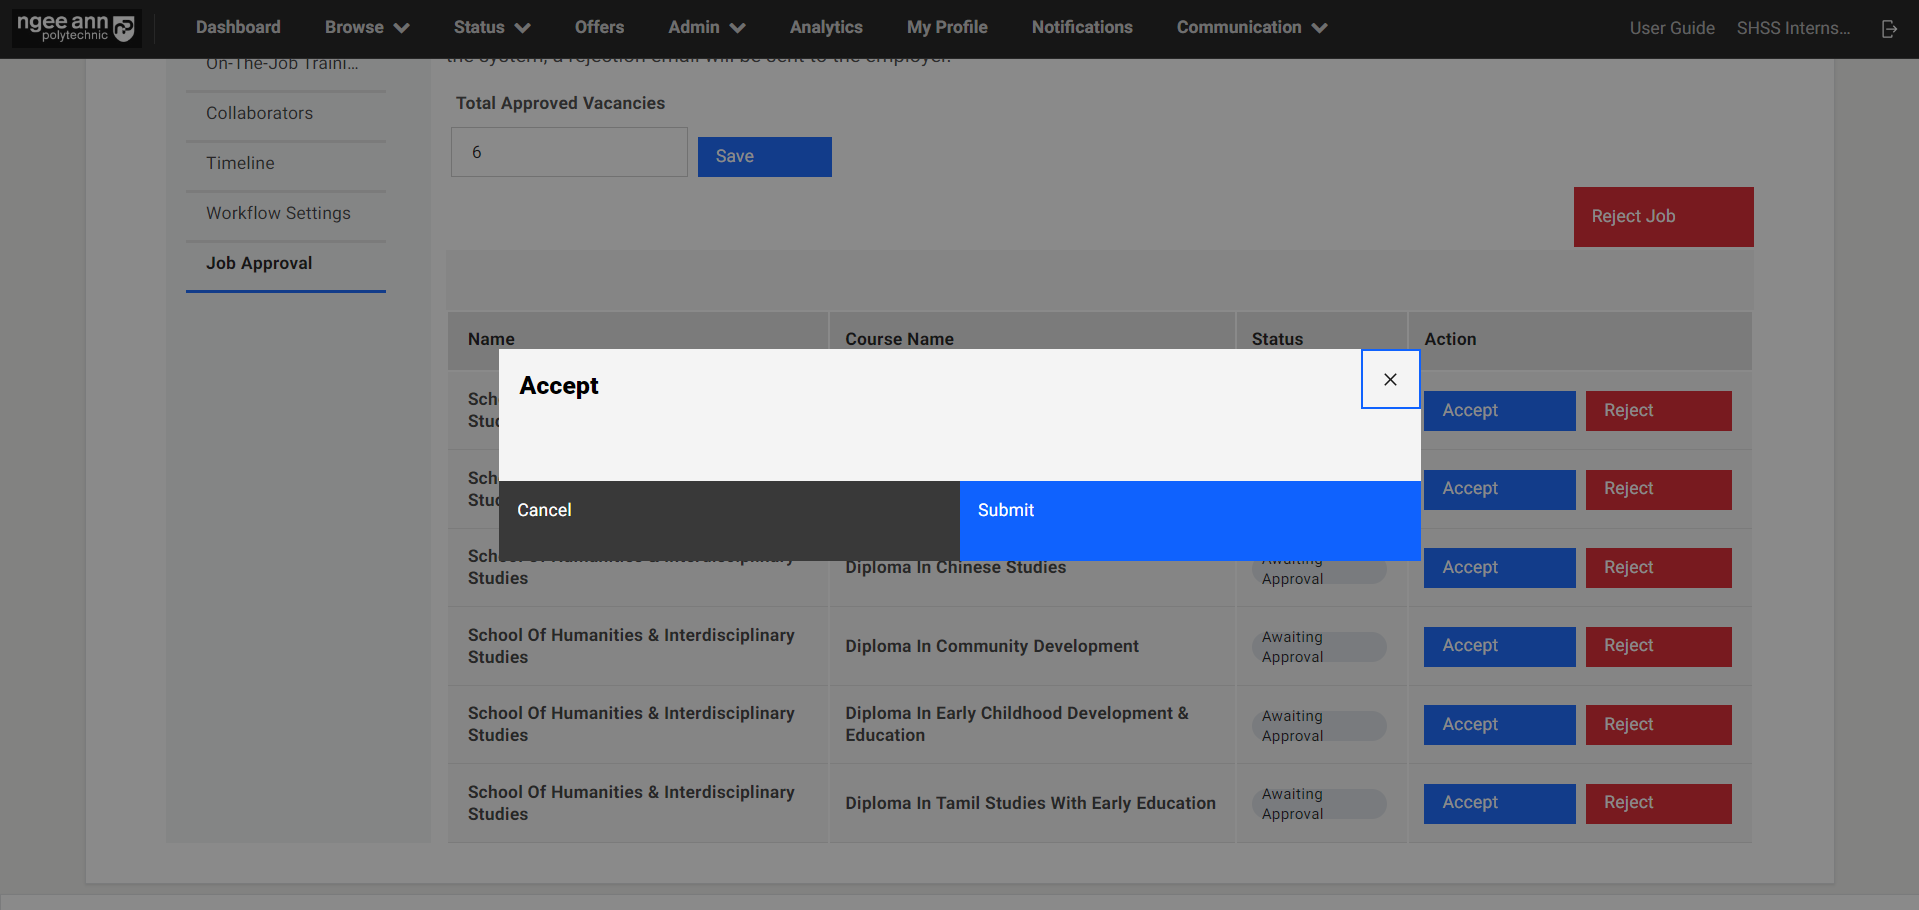
Task: Expand the Browse dropdown menu
Action: click(366, 28)
